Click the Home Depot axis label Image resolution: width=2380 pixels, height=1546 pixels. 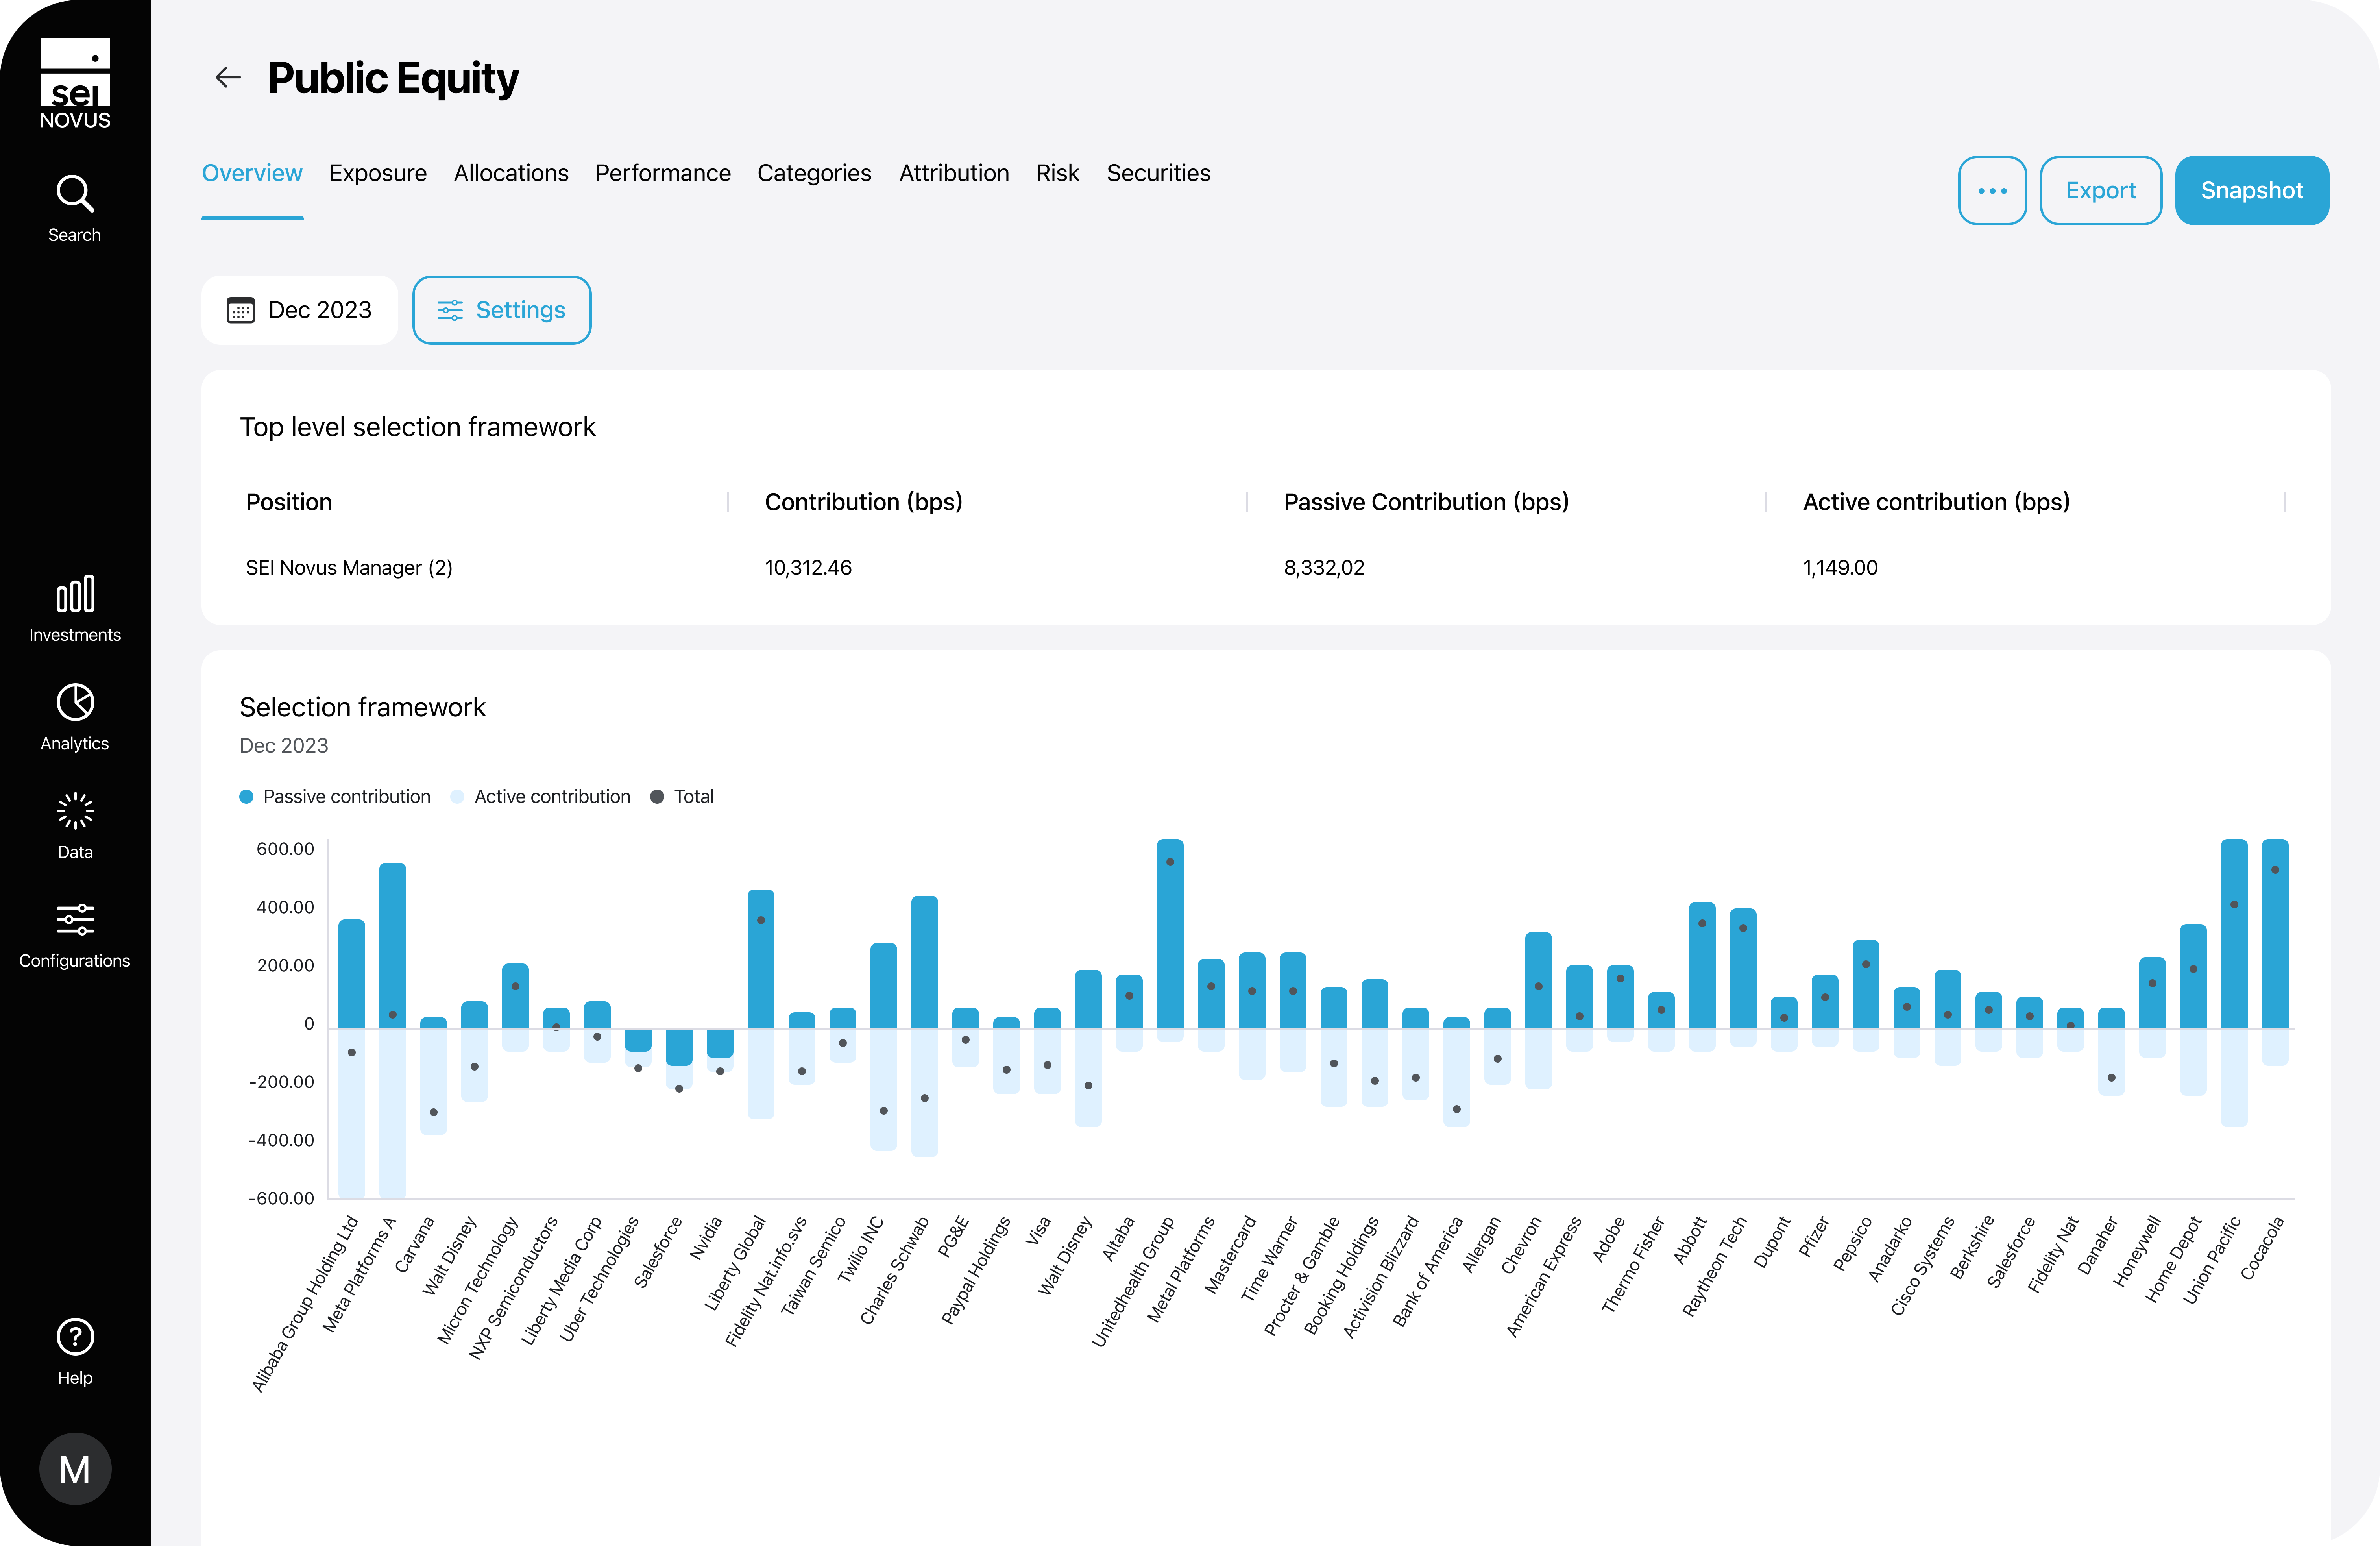tap(2174, 1260)
